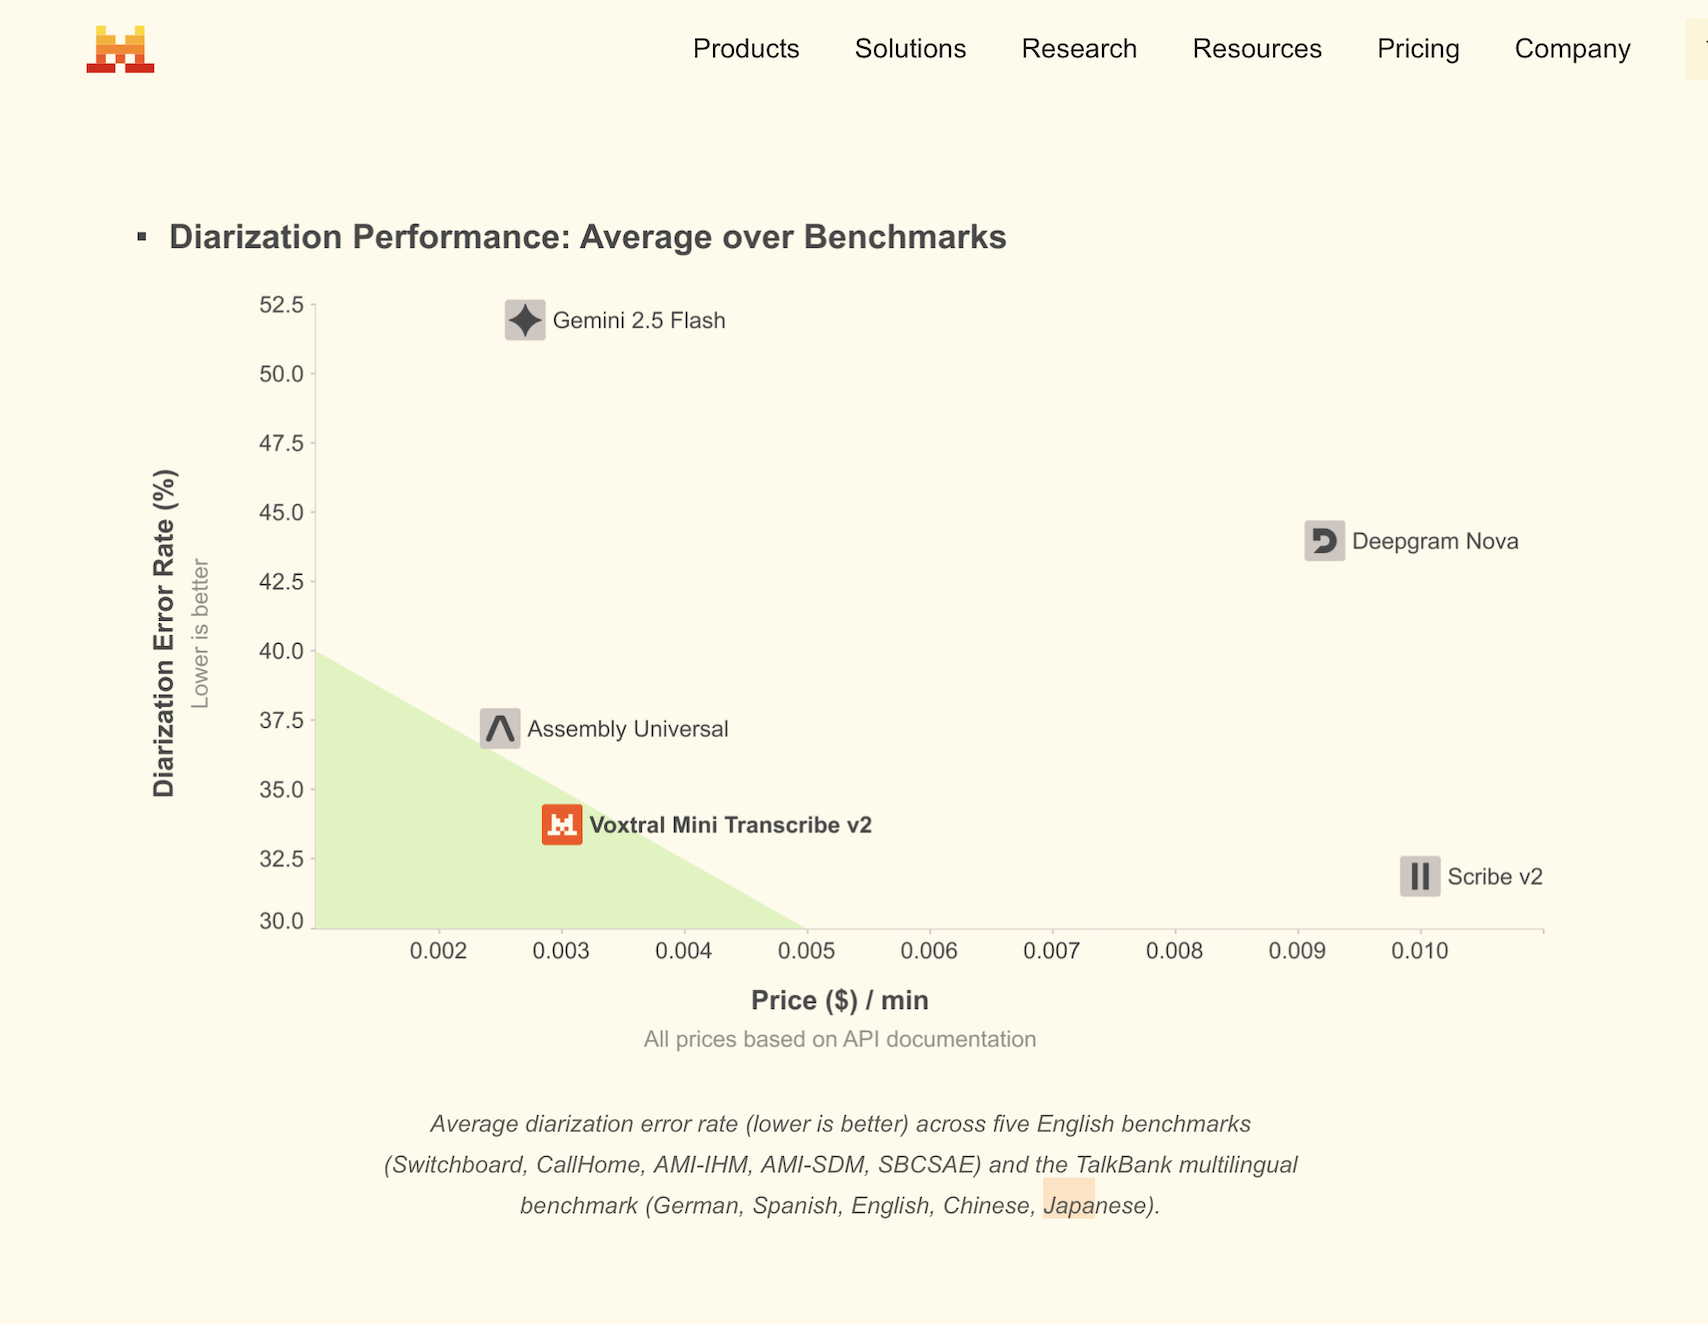This screenshot has height=1324, width=1708.
Task: Select the Scribe v2 marker icon
Action: [x=1420, y=877]
